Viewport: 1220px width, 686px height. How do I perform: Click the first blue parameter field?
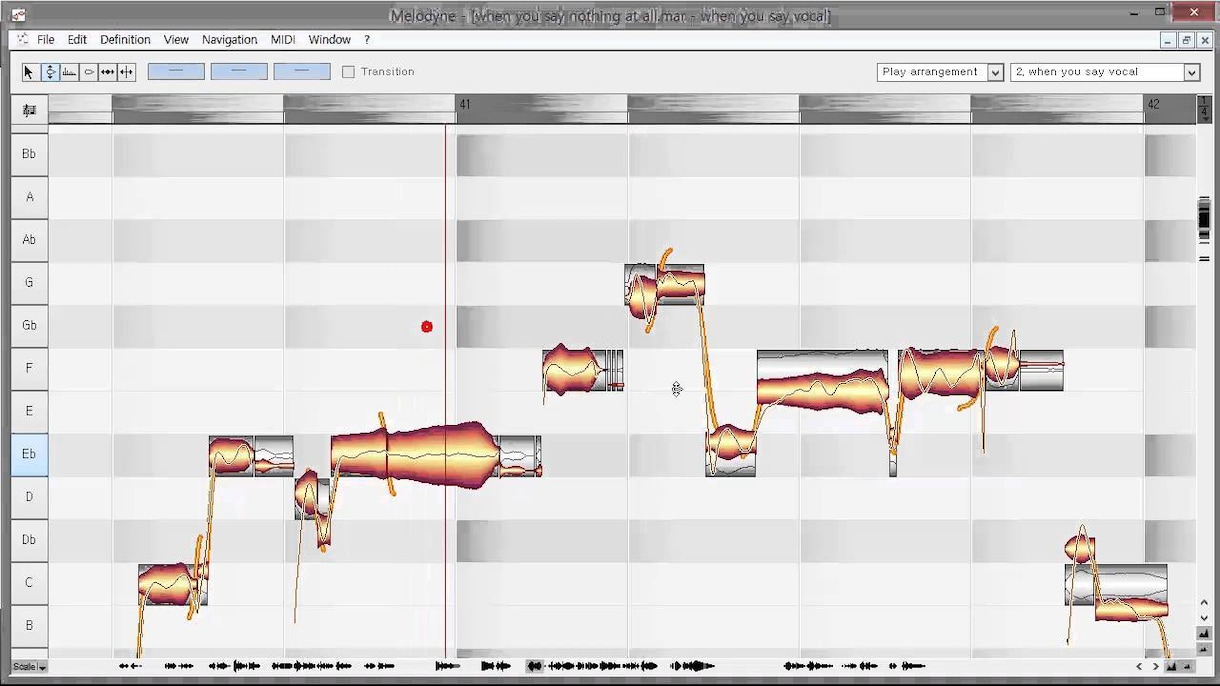coord(176,72)
